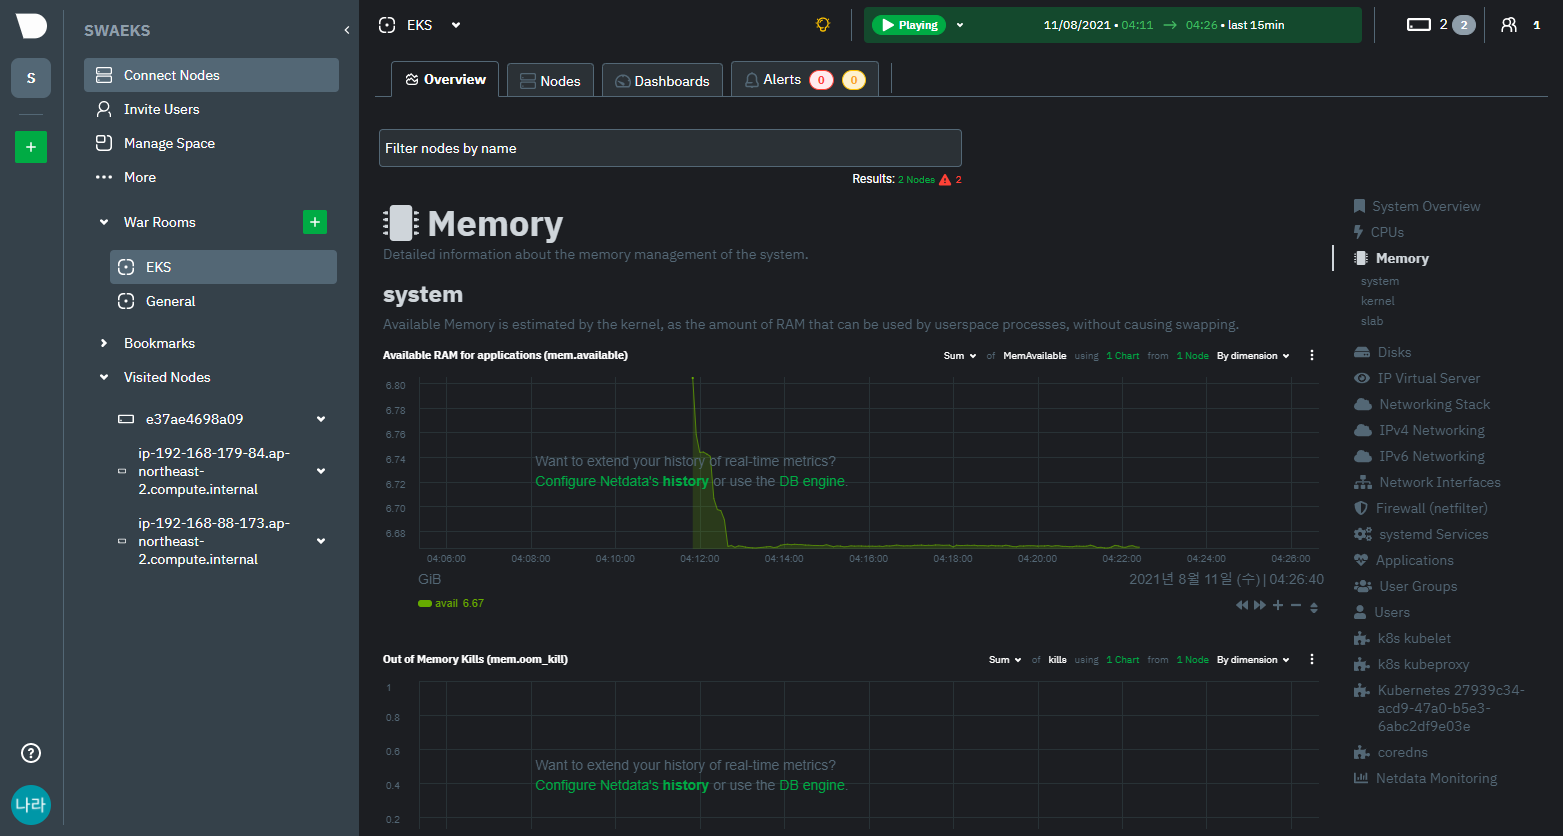Open the nodes count indicator icon

click(x=1419, y=25)
